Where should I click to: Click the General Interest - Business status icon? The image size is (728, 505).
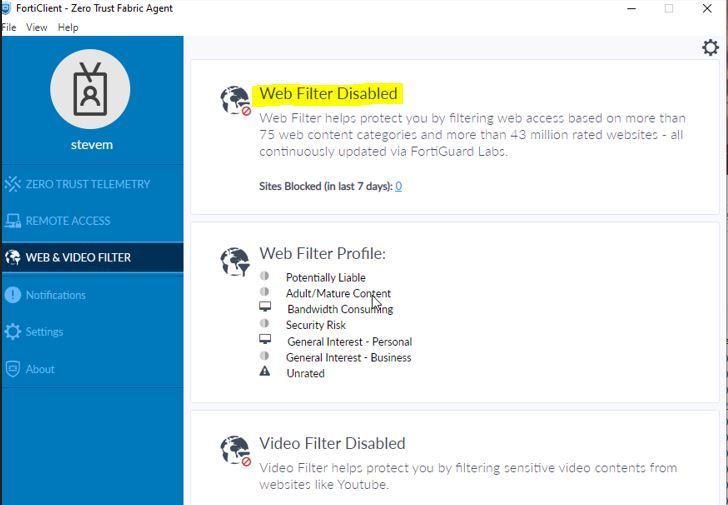[264, 356]
